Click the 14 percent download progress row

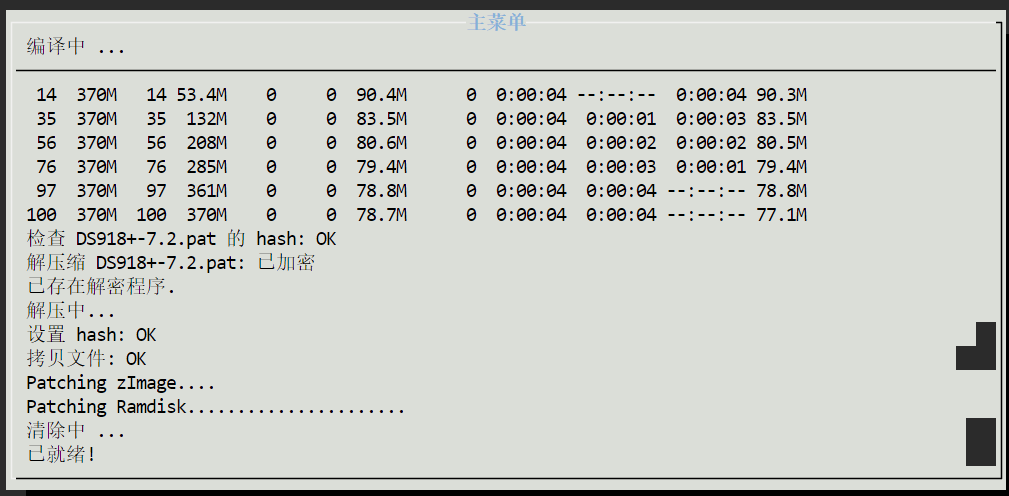416,95
